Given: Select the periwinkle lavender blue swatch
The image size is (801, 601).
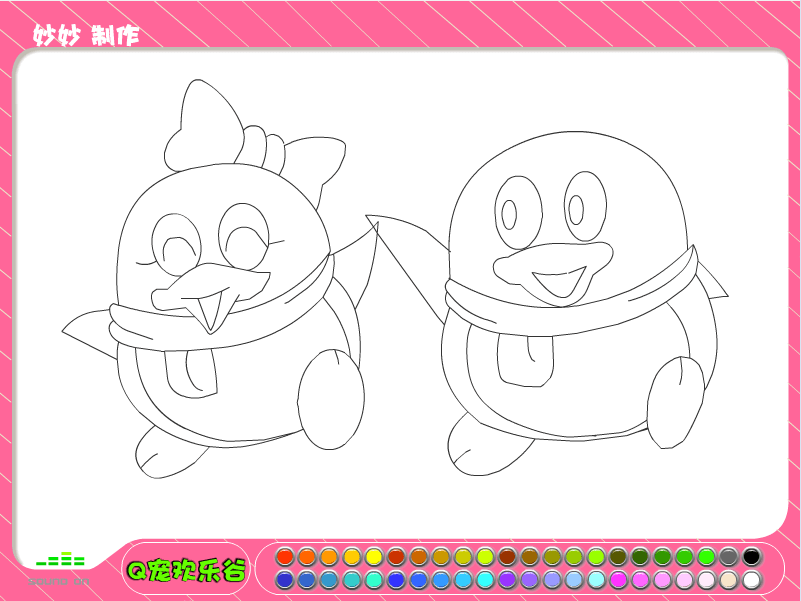Looking at the screenshot, I should click(551, 580).
